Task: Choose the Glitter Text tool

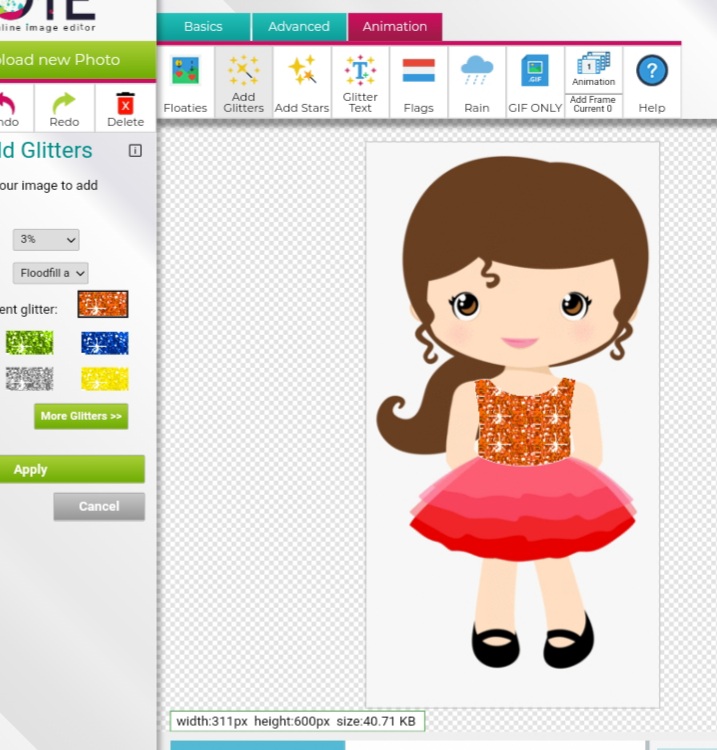Action: (360, 82)
